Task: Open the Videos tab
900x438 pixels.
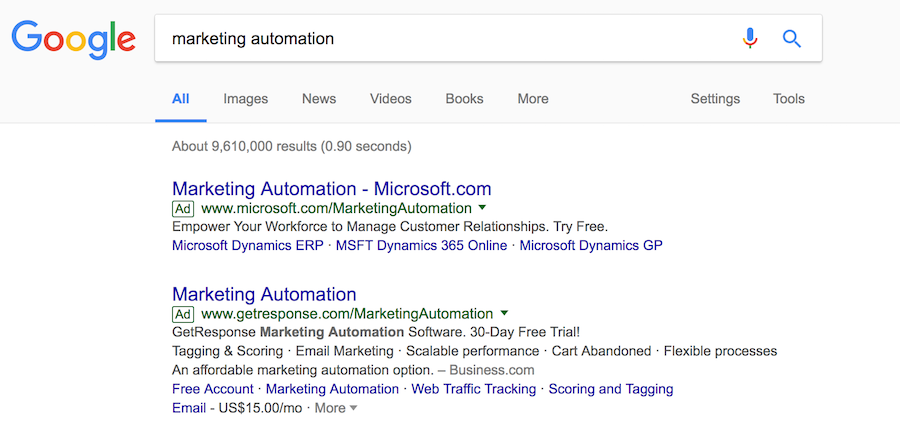Action: pos(390,99)
